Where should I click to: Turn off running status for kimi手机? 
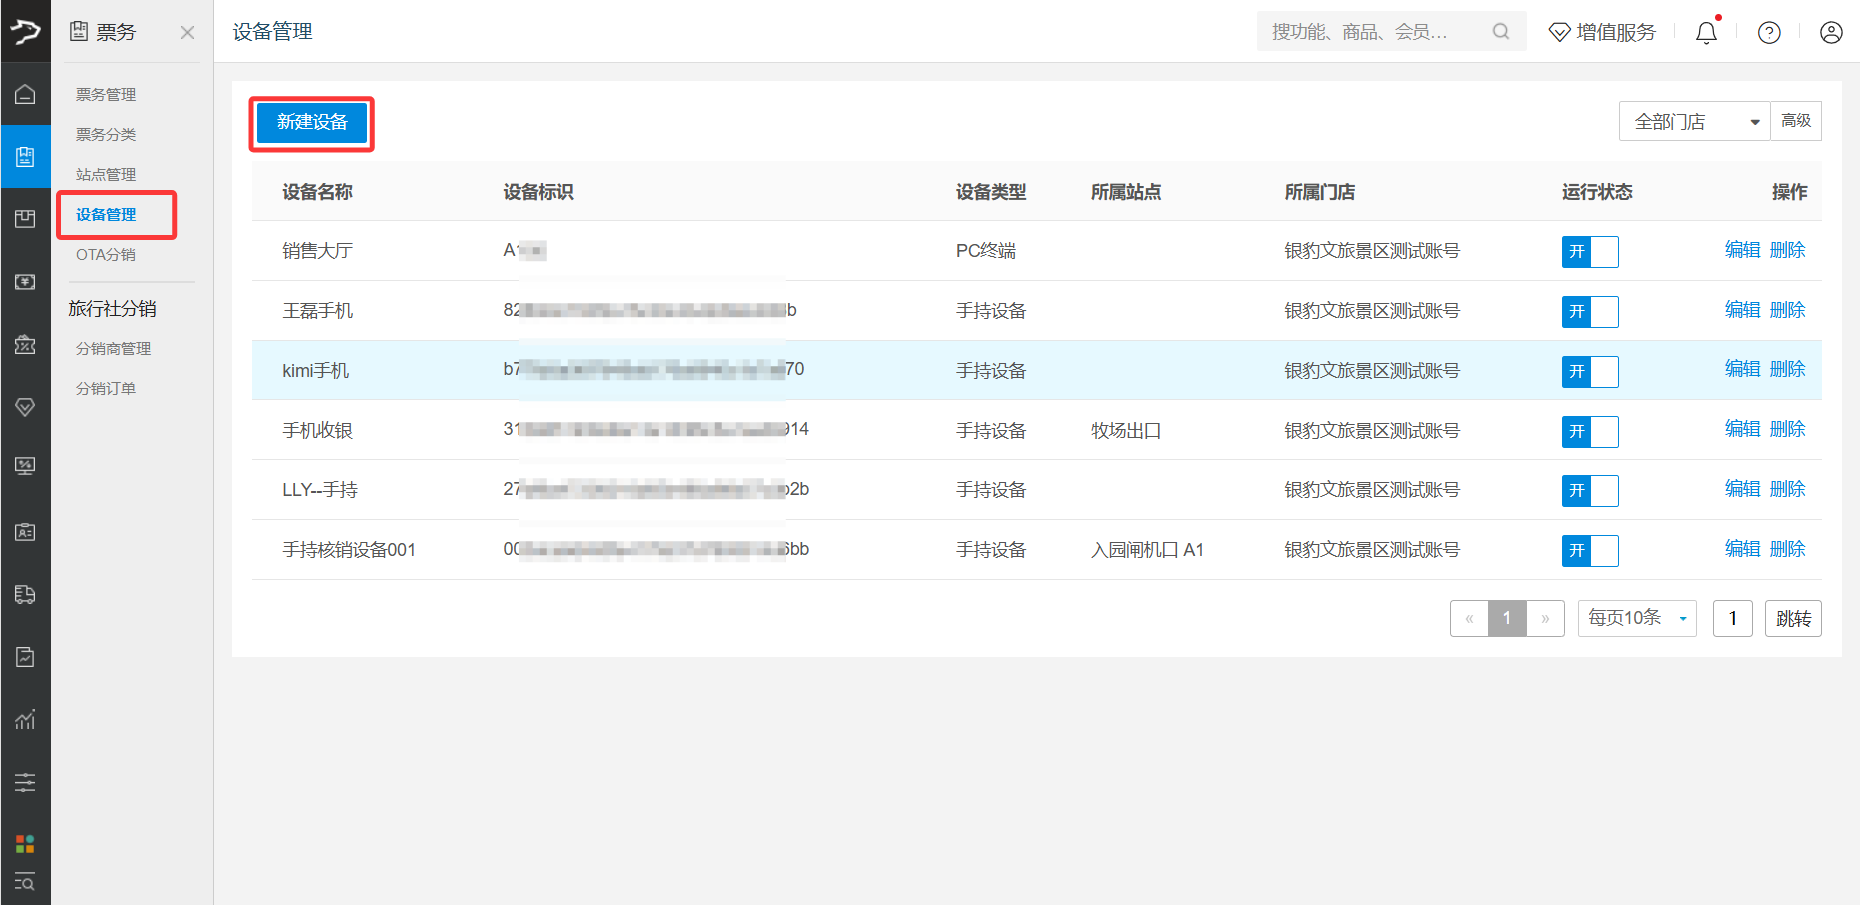point(1590,371)
